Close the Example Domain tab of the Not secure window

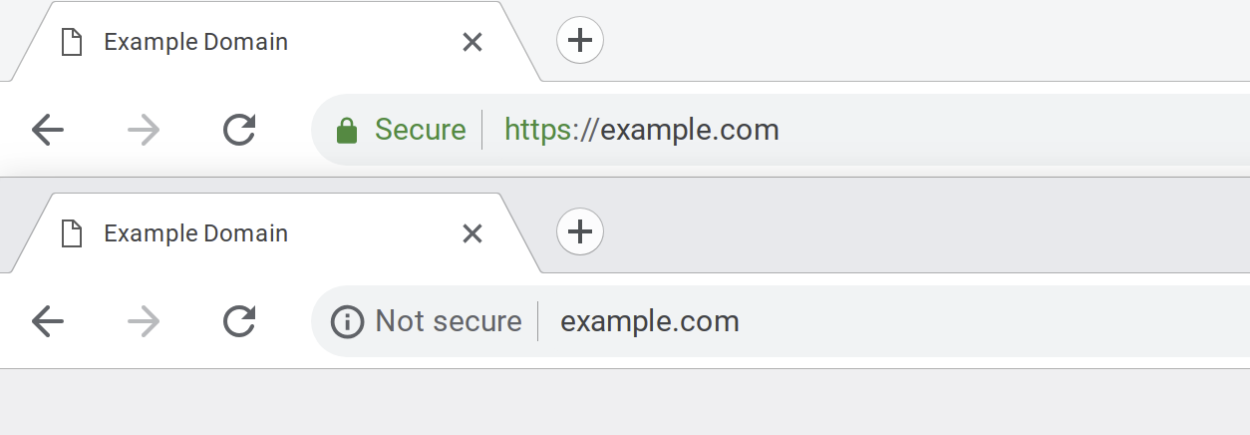[x=473, y=233]
